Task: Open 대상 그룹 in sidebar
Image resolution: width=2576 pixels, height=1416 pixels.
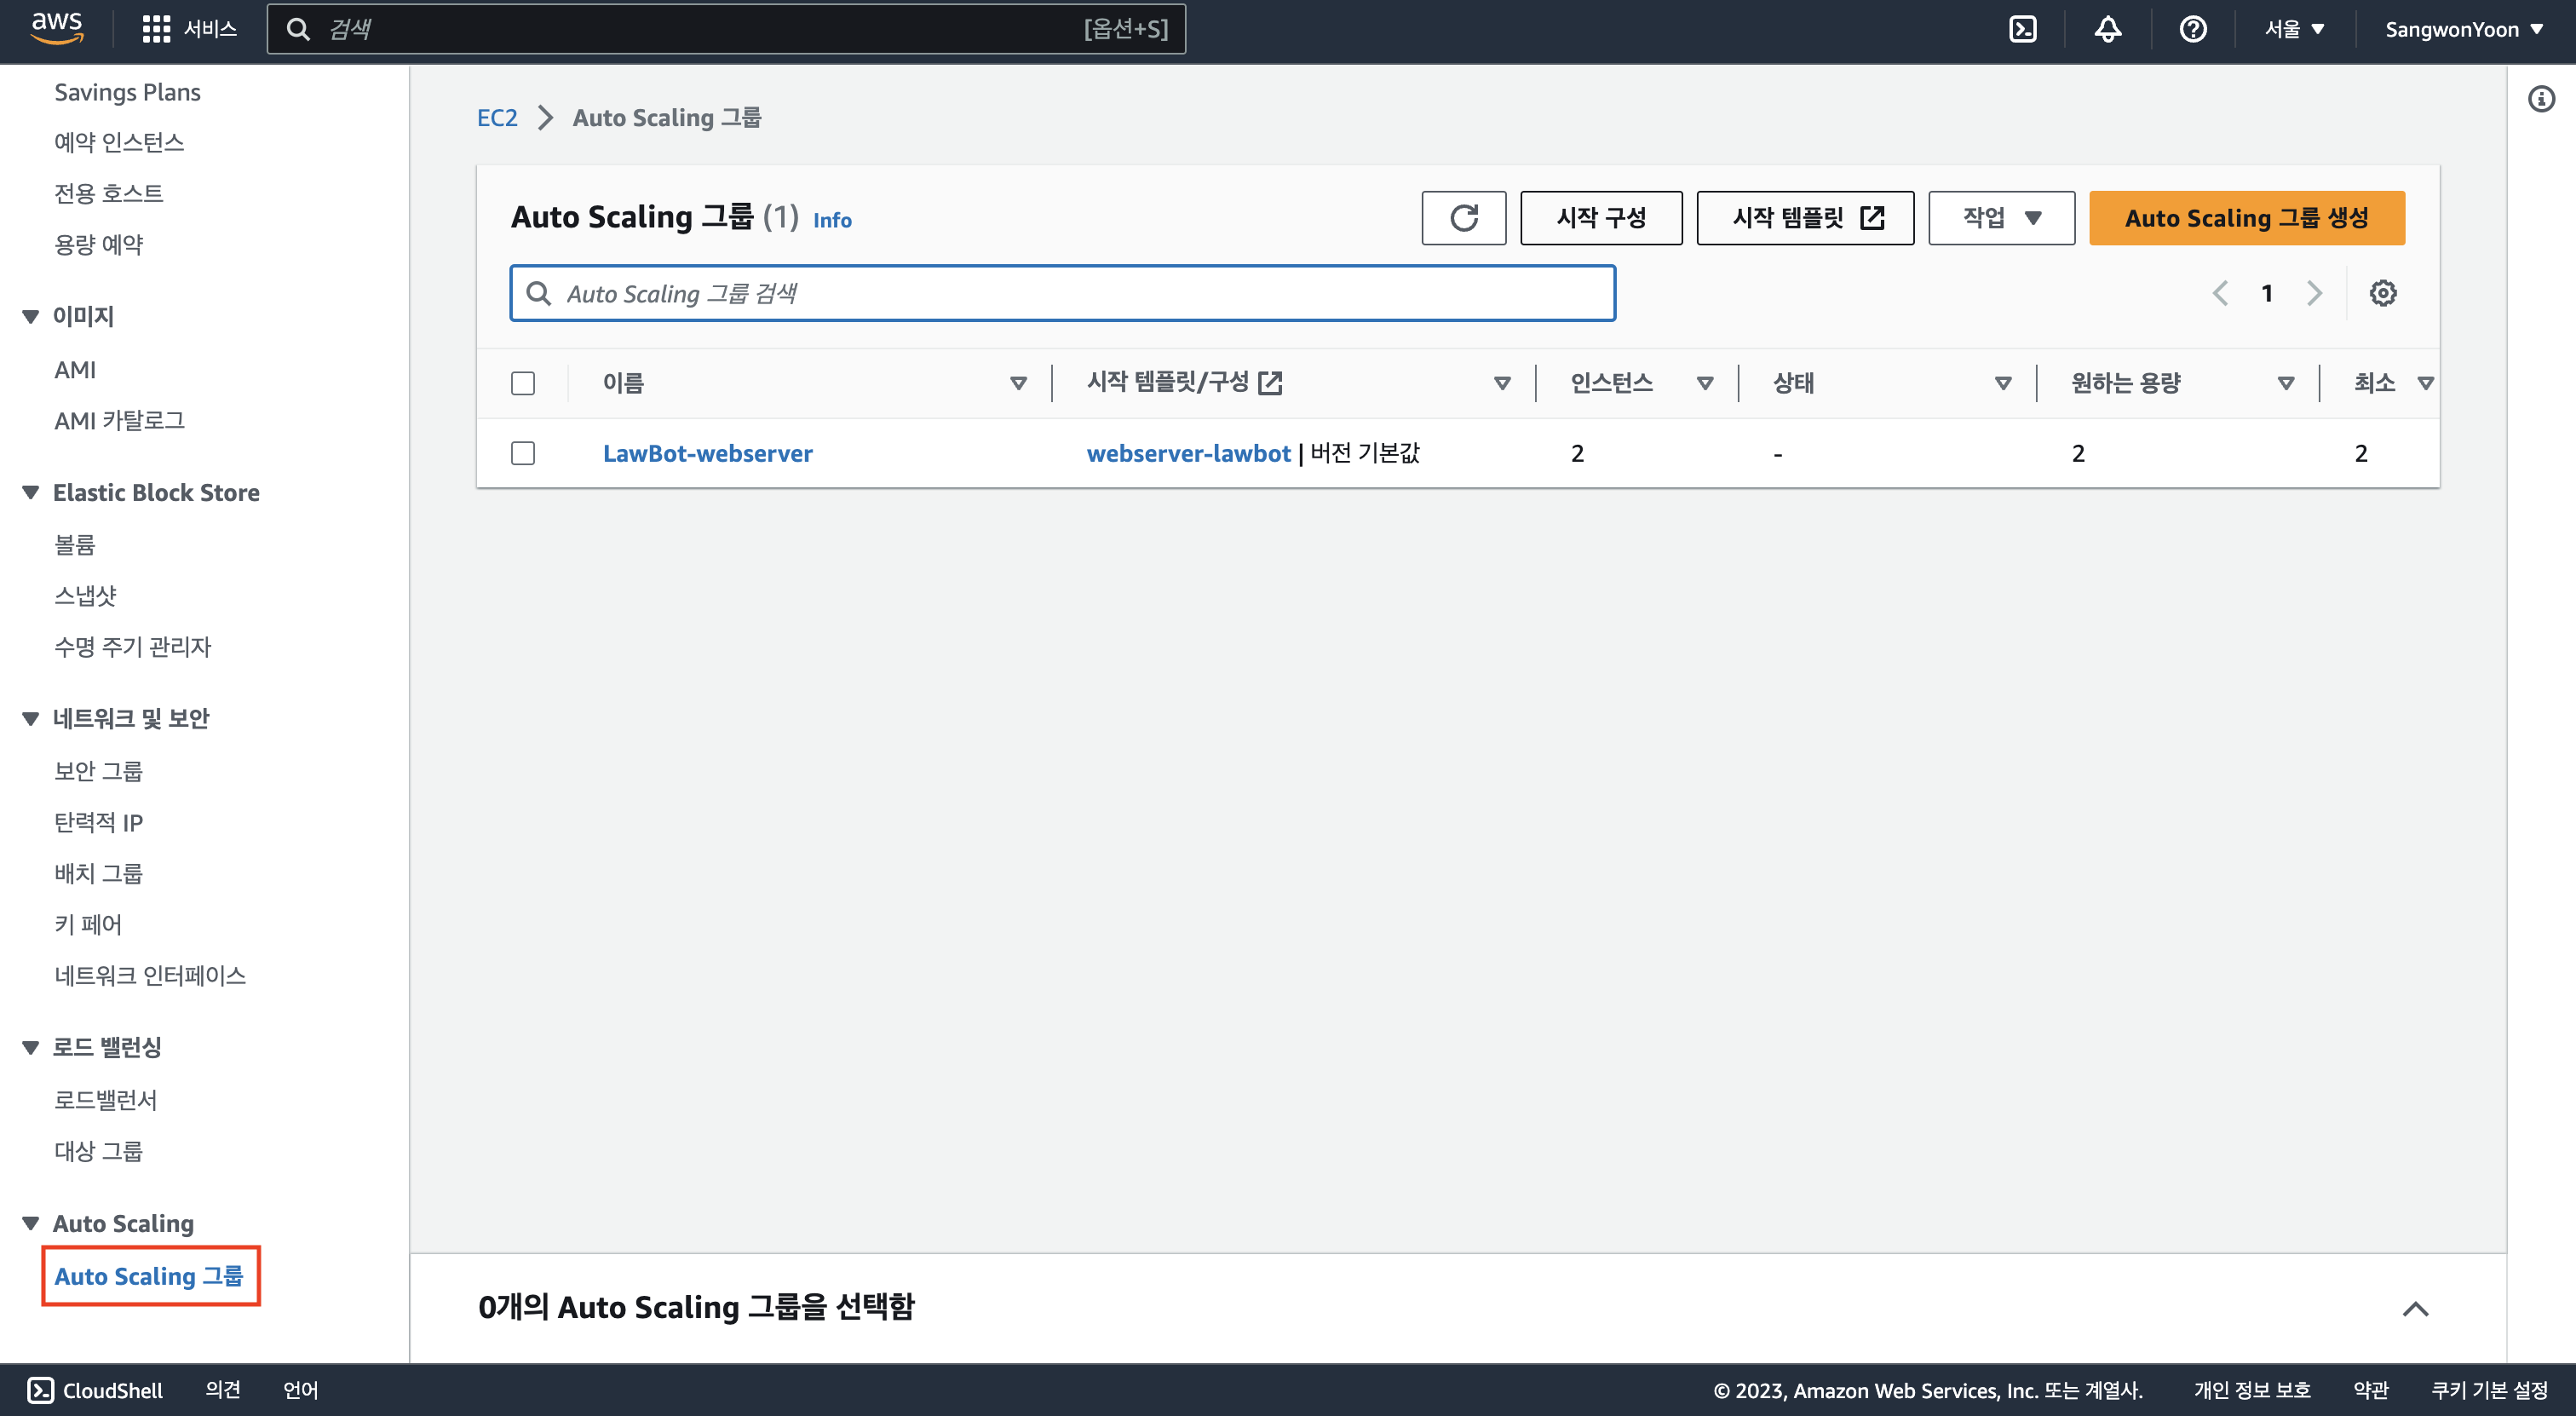Action: (x=98, y=1151)
